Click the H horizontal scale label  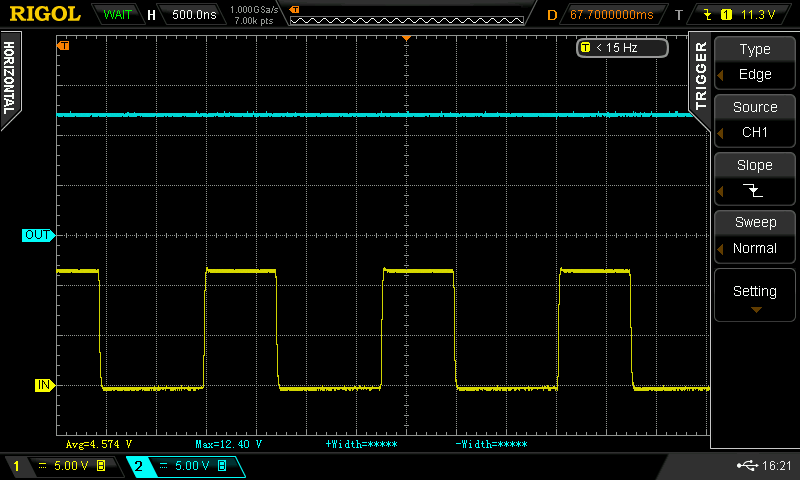151,15
